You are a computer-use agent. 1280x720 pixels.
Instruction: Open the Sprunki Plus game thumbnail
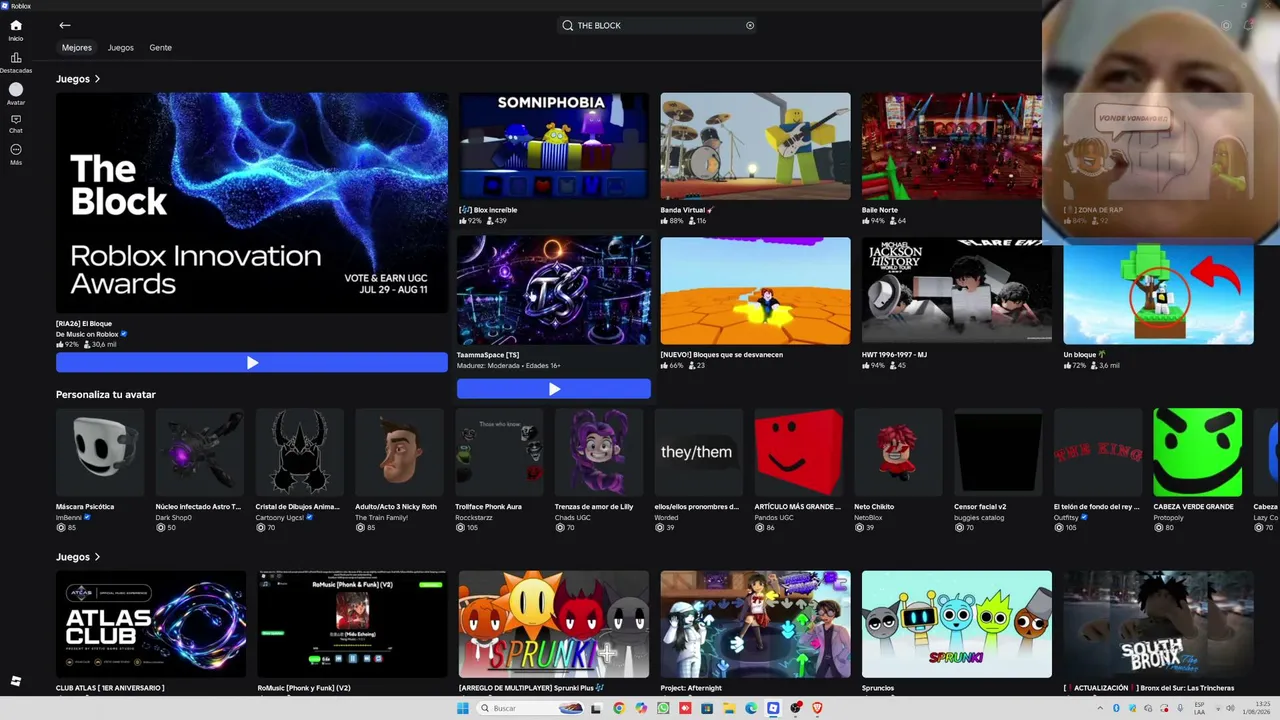(554, 625)
